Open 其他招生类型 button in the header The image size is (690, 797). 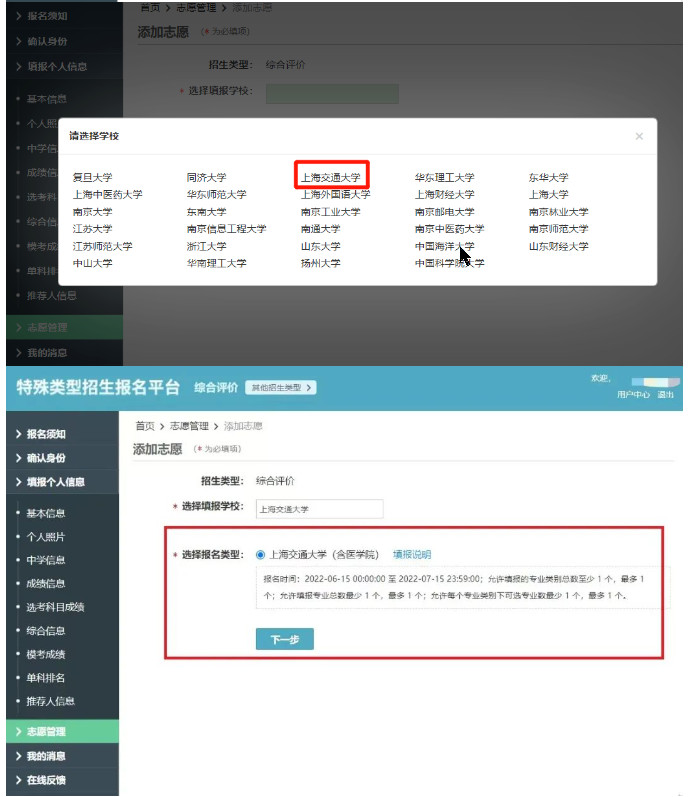281,387
